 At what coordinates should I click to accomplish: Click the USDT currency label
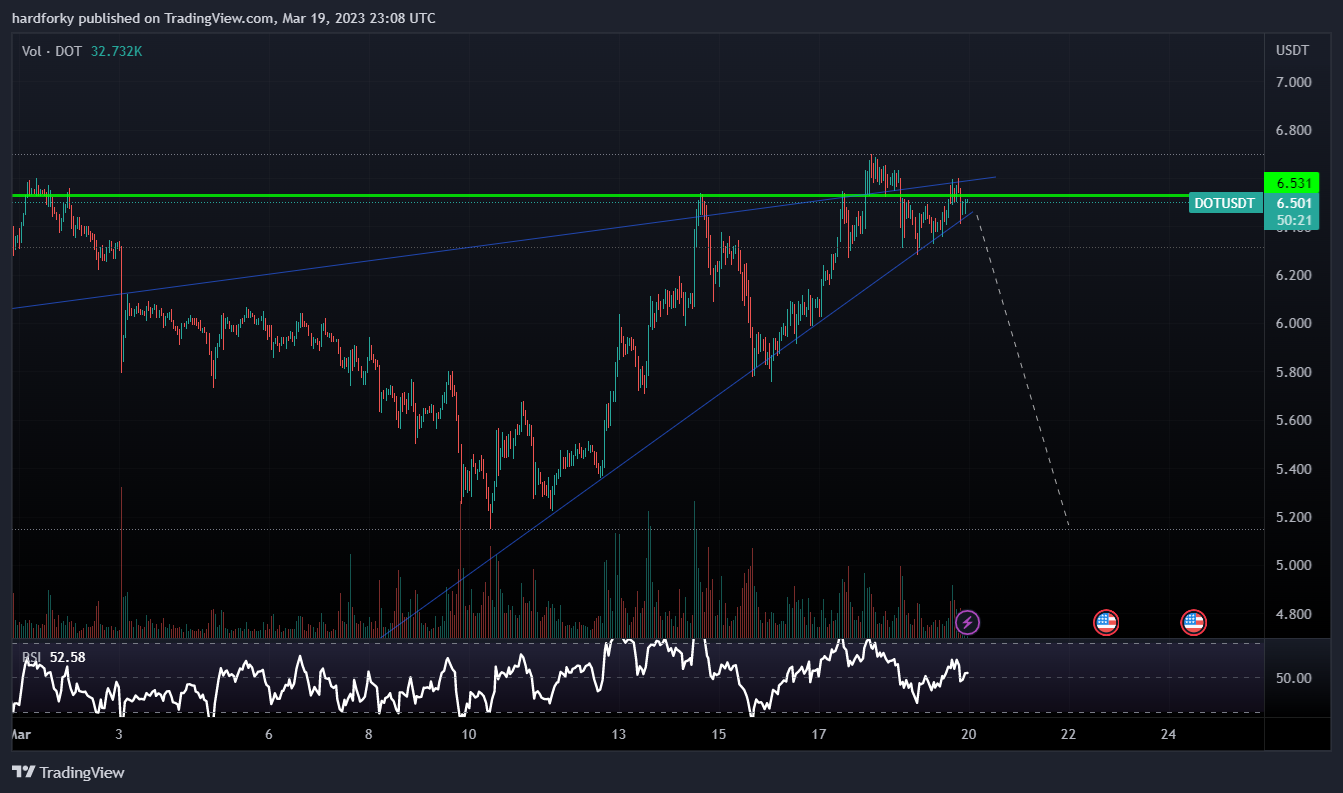(x=1292, y=50)
